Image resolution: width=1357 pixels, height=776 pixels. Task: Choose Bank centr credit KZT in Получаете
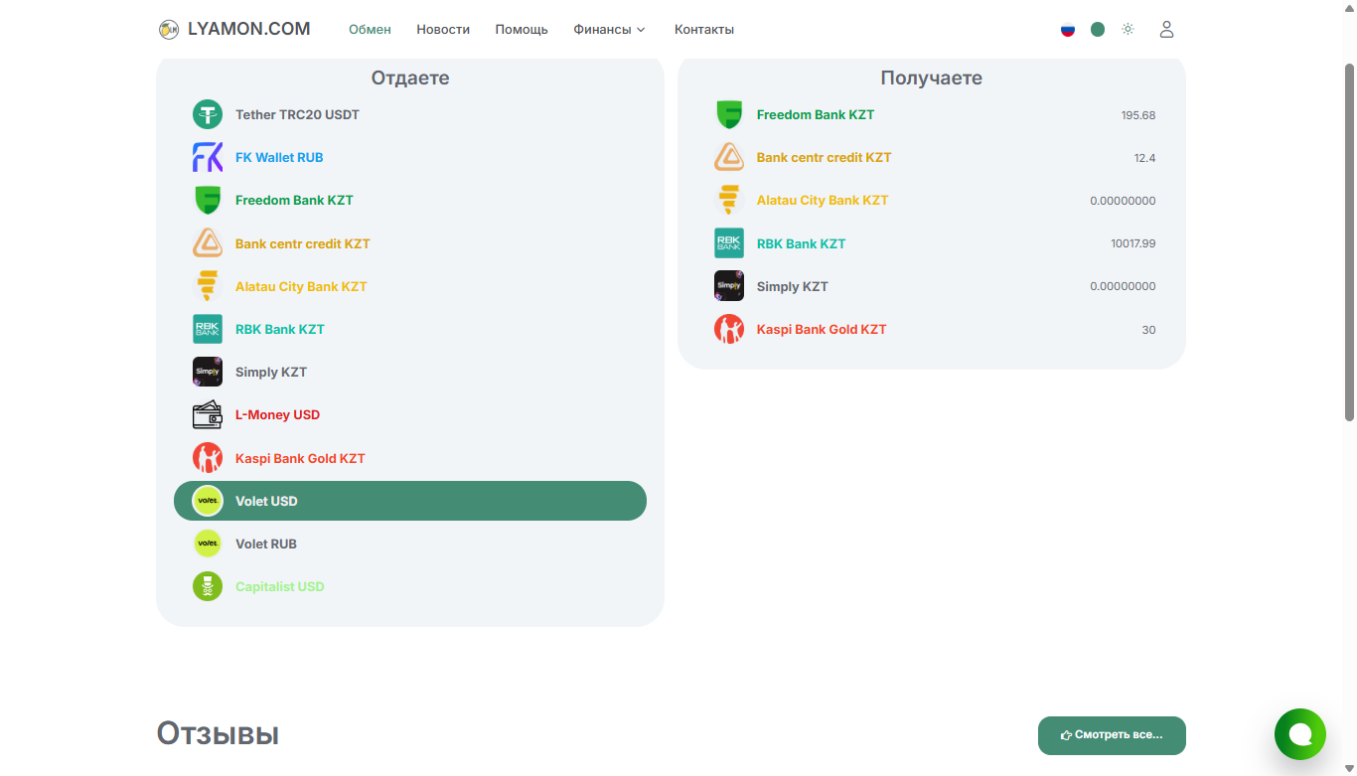coord(932,158)
